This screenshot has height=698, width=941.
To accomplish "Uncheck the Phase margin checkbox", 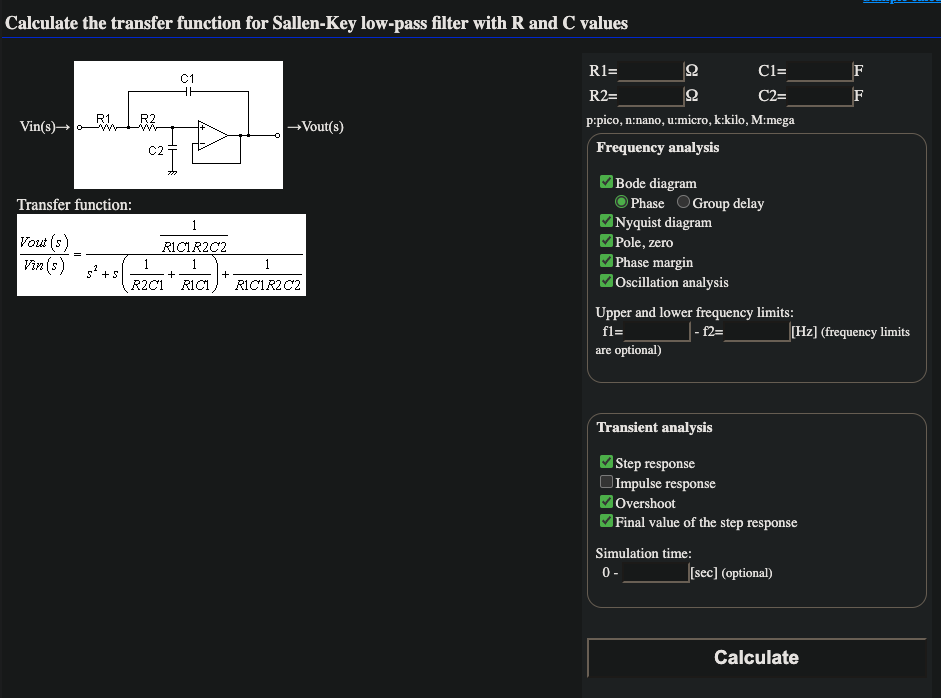I will click(x=607, y=262).
